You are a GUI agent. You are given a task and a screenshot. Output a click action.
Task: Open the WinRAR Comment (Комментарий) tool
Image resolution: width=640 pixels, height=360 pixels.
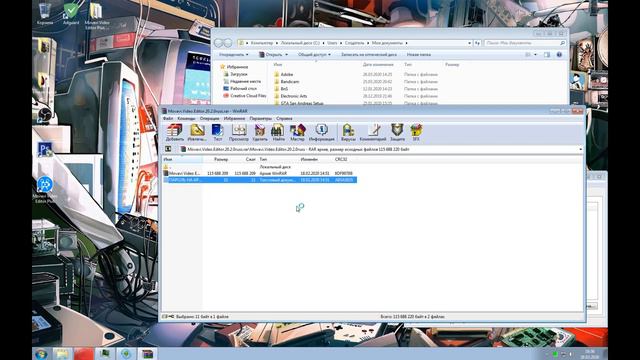tap(373, 133)
